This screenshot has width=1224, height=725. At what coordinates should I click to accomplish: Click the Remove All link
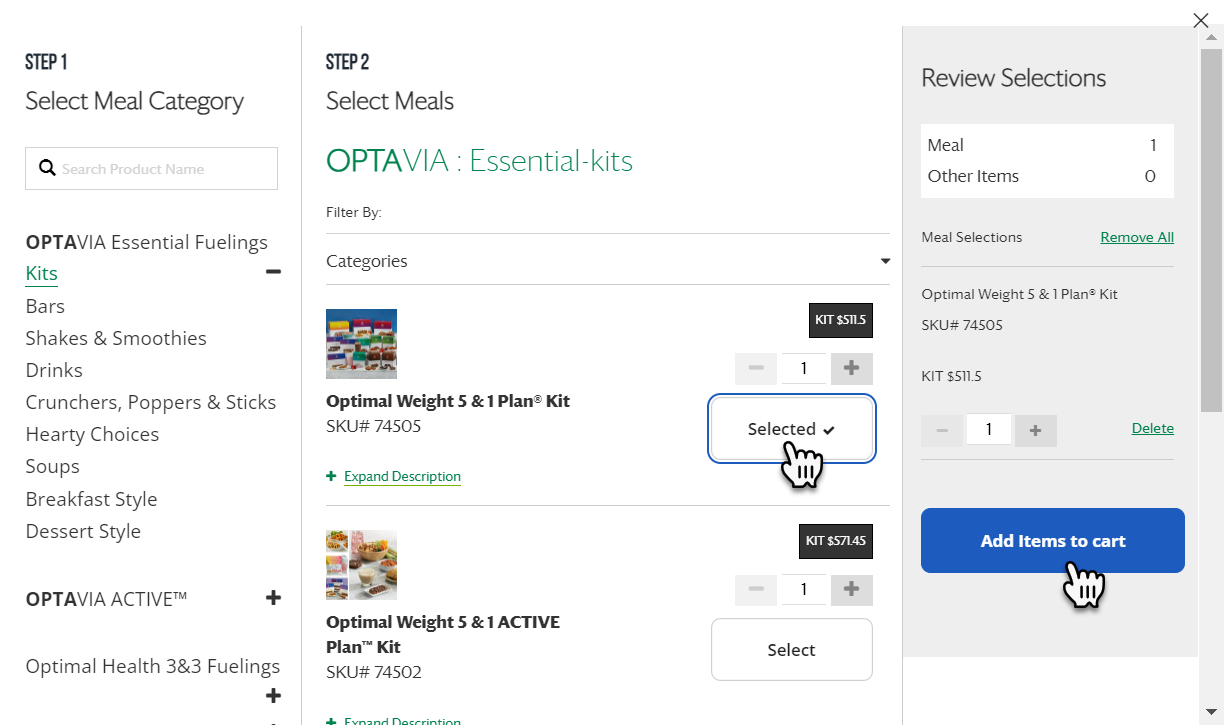point(1137,237)
